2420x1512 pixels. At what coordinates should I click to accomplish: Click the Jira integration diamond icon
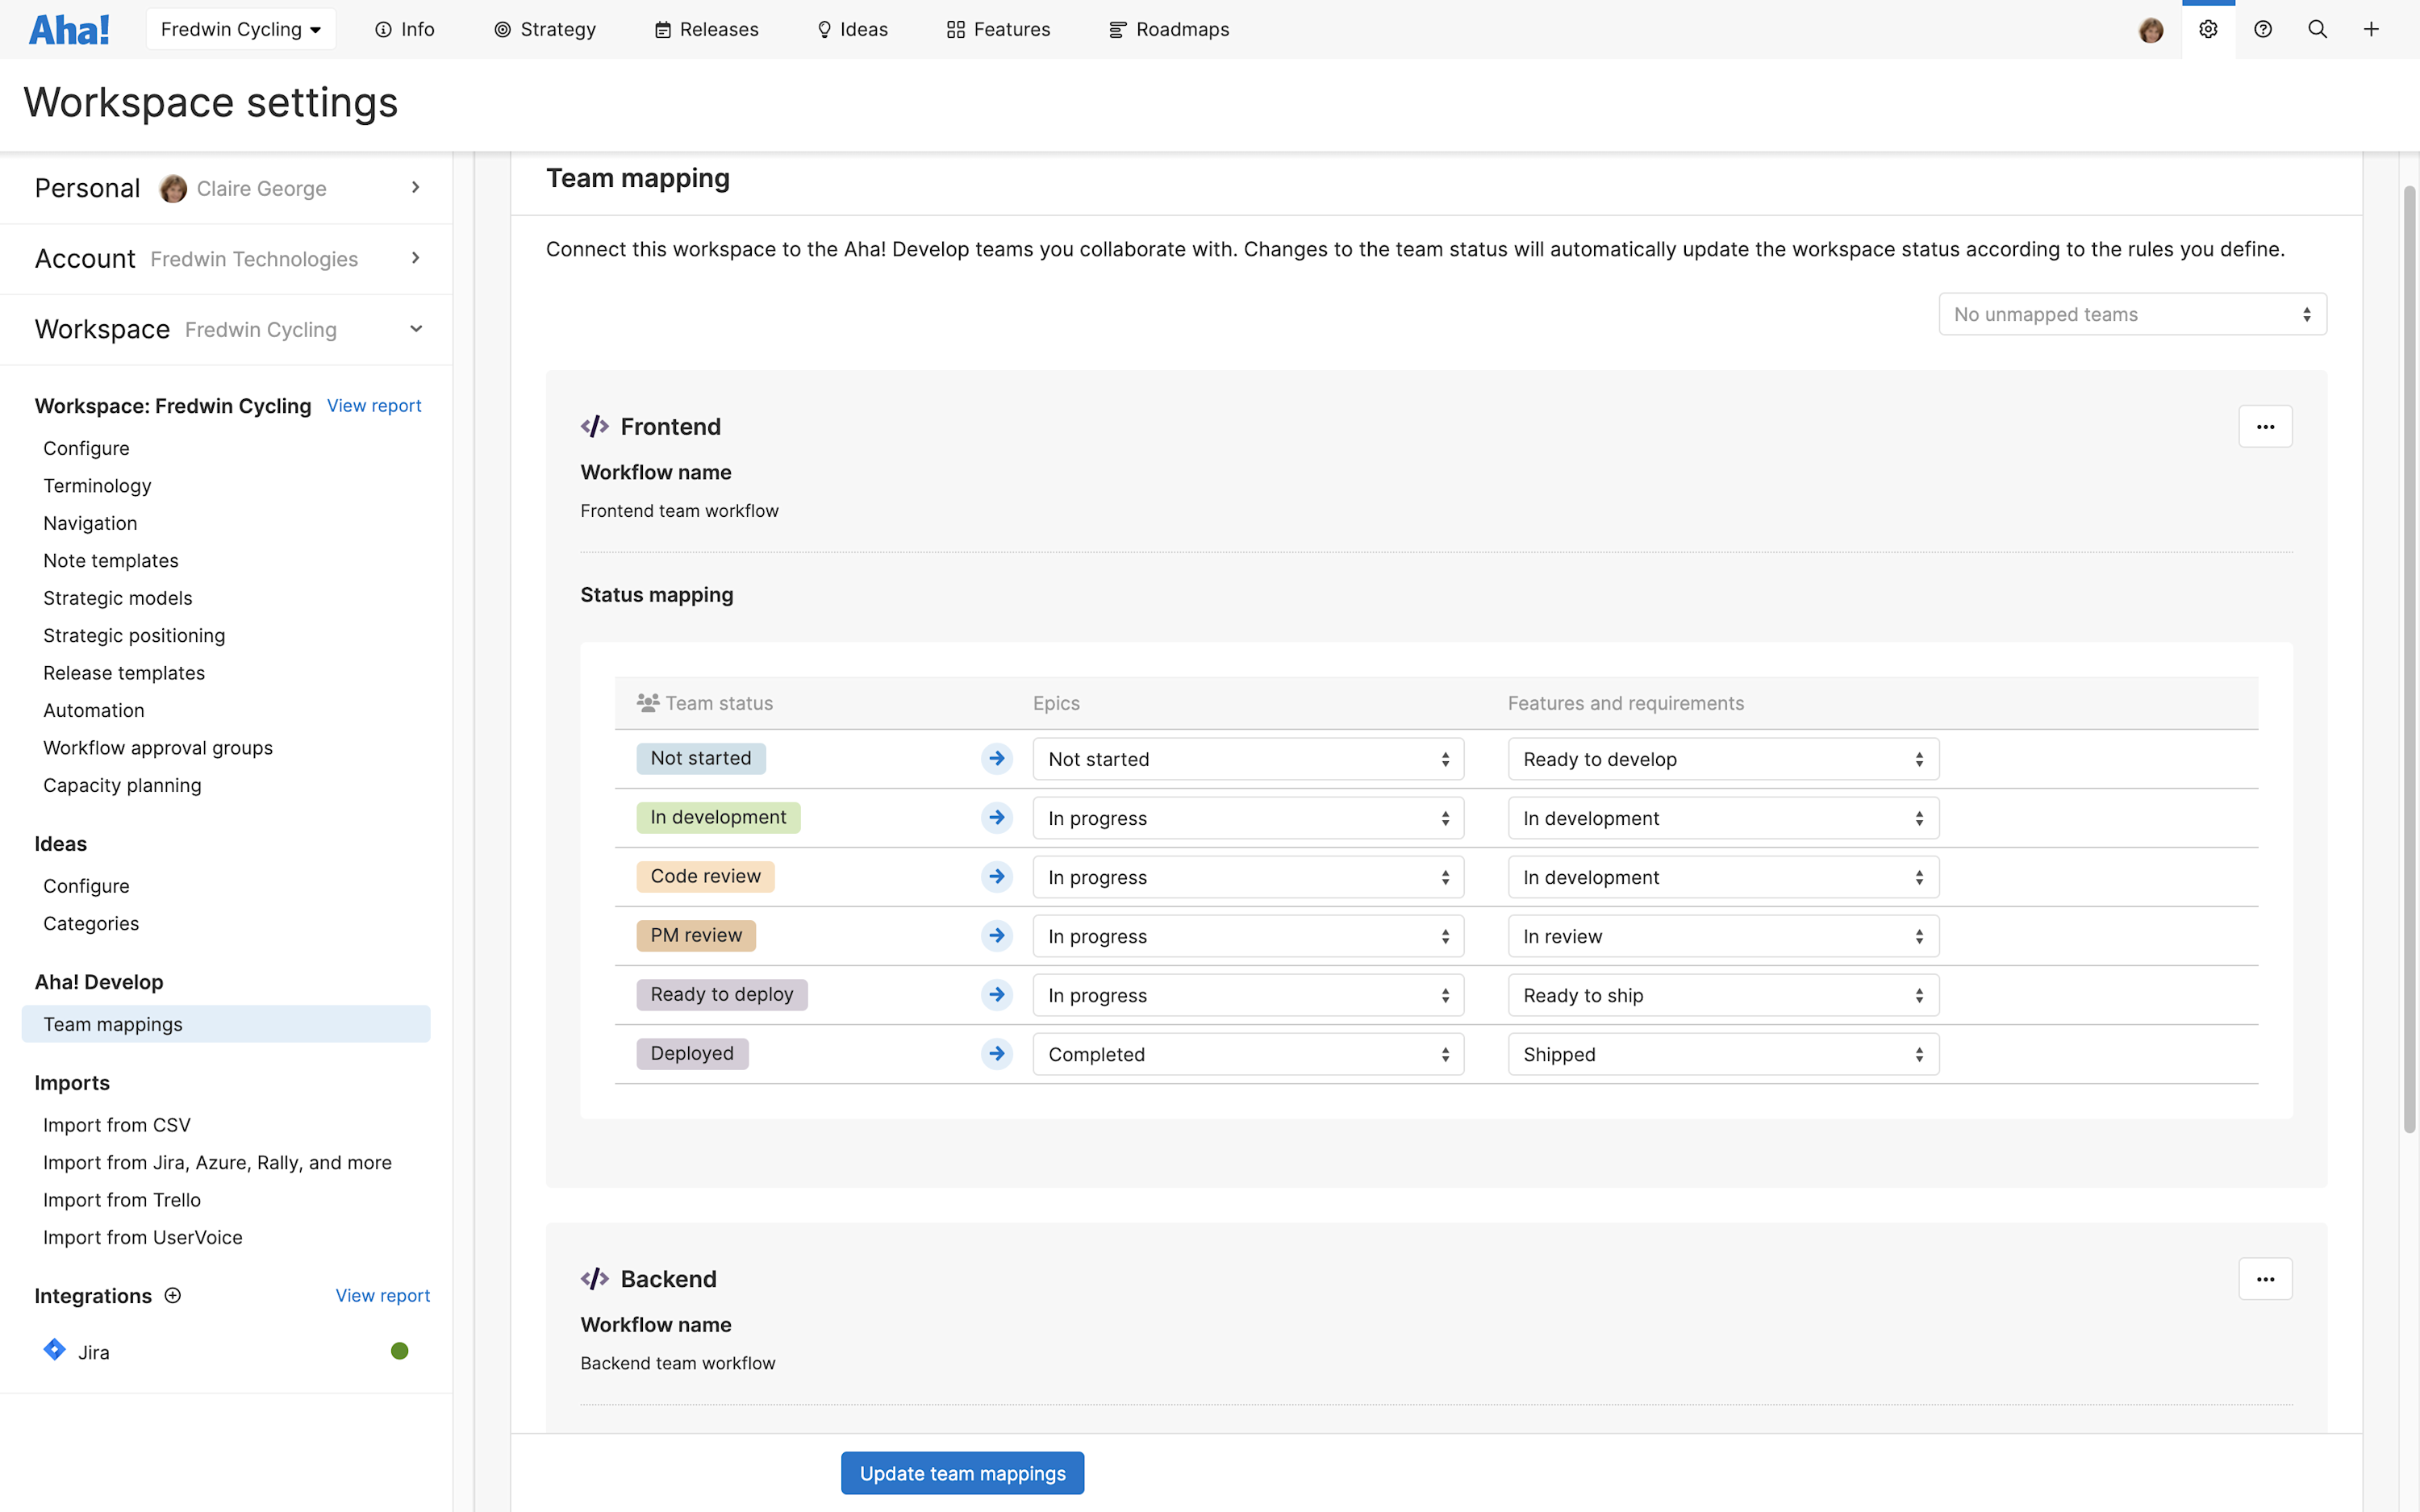tap(54, 1349)
